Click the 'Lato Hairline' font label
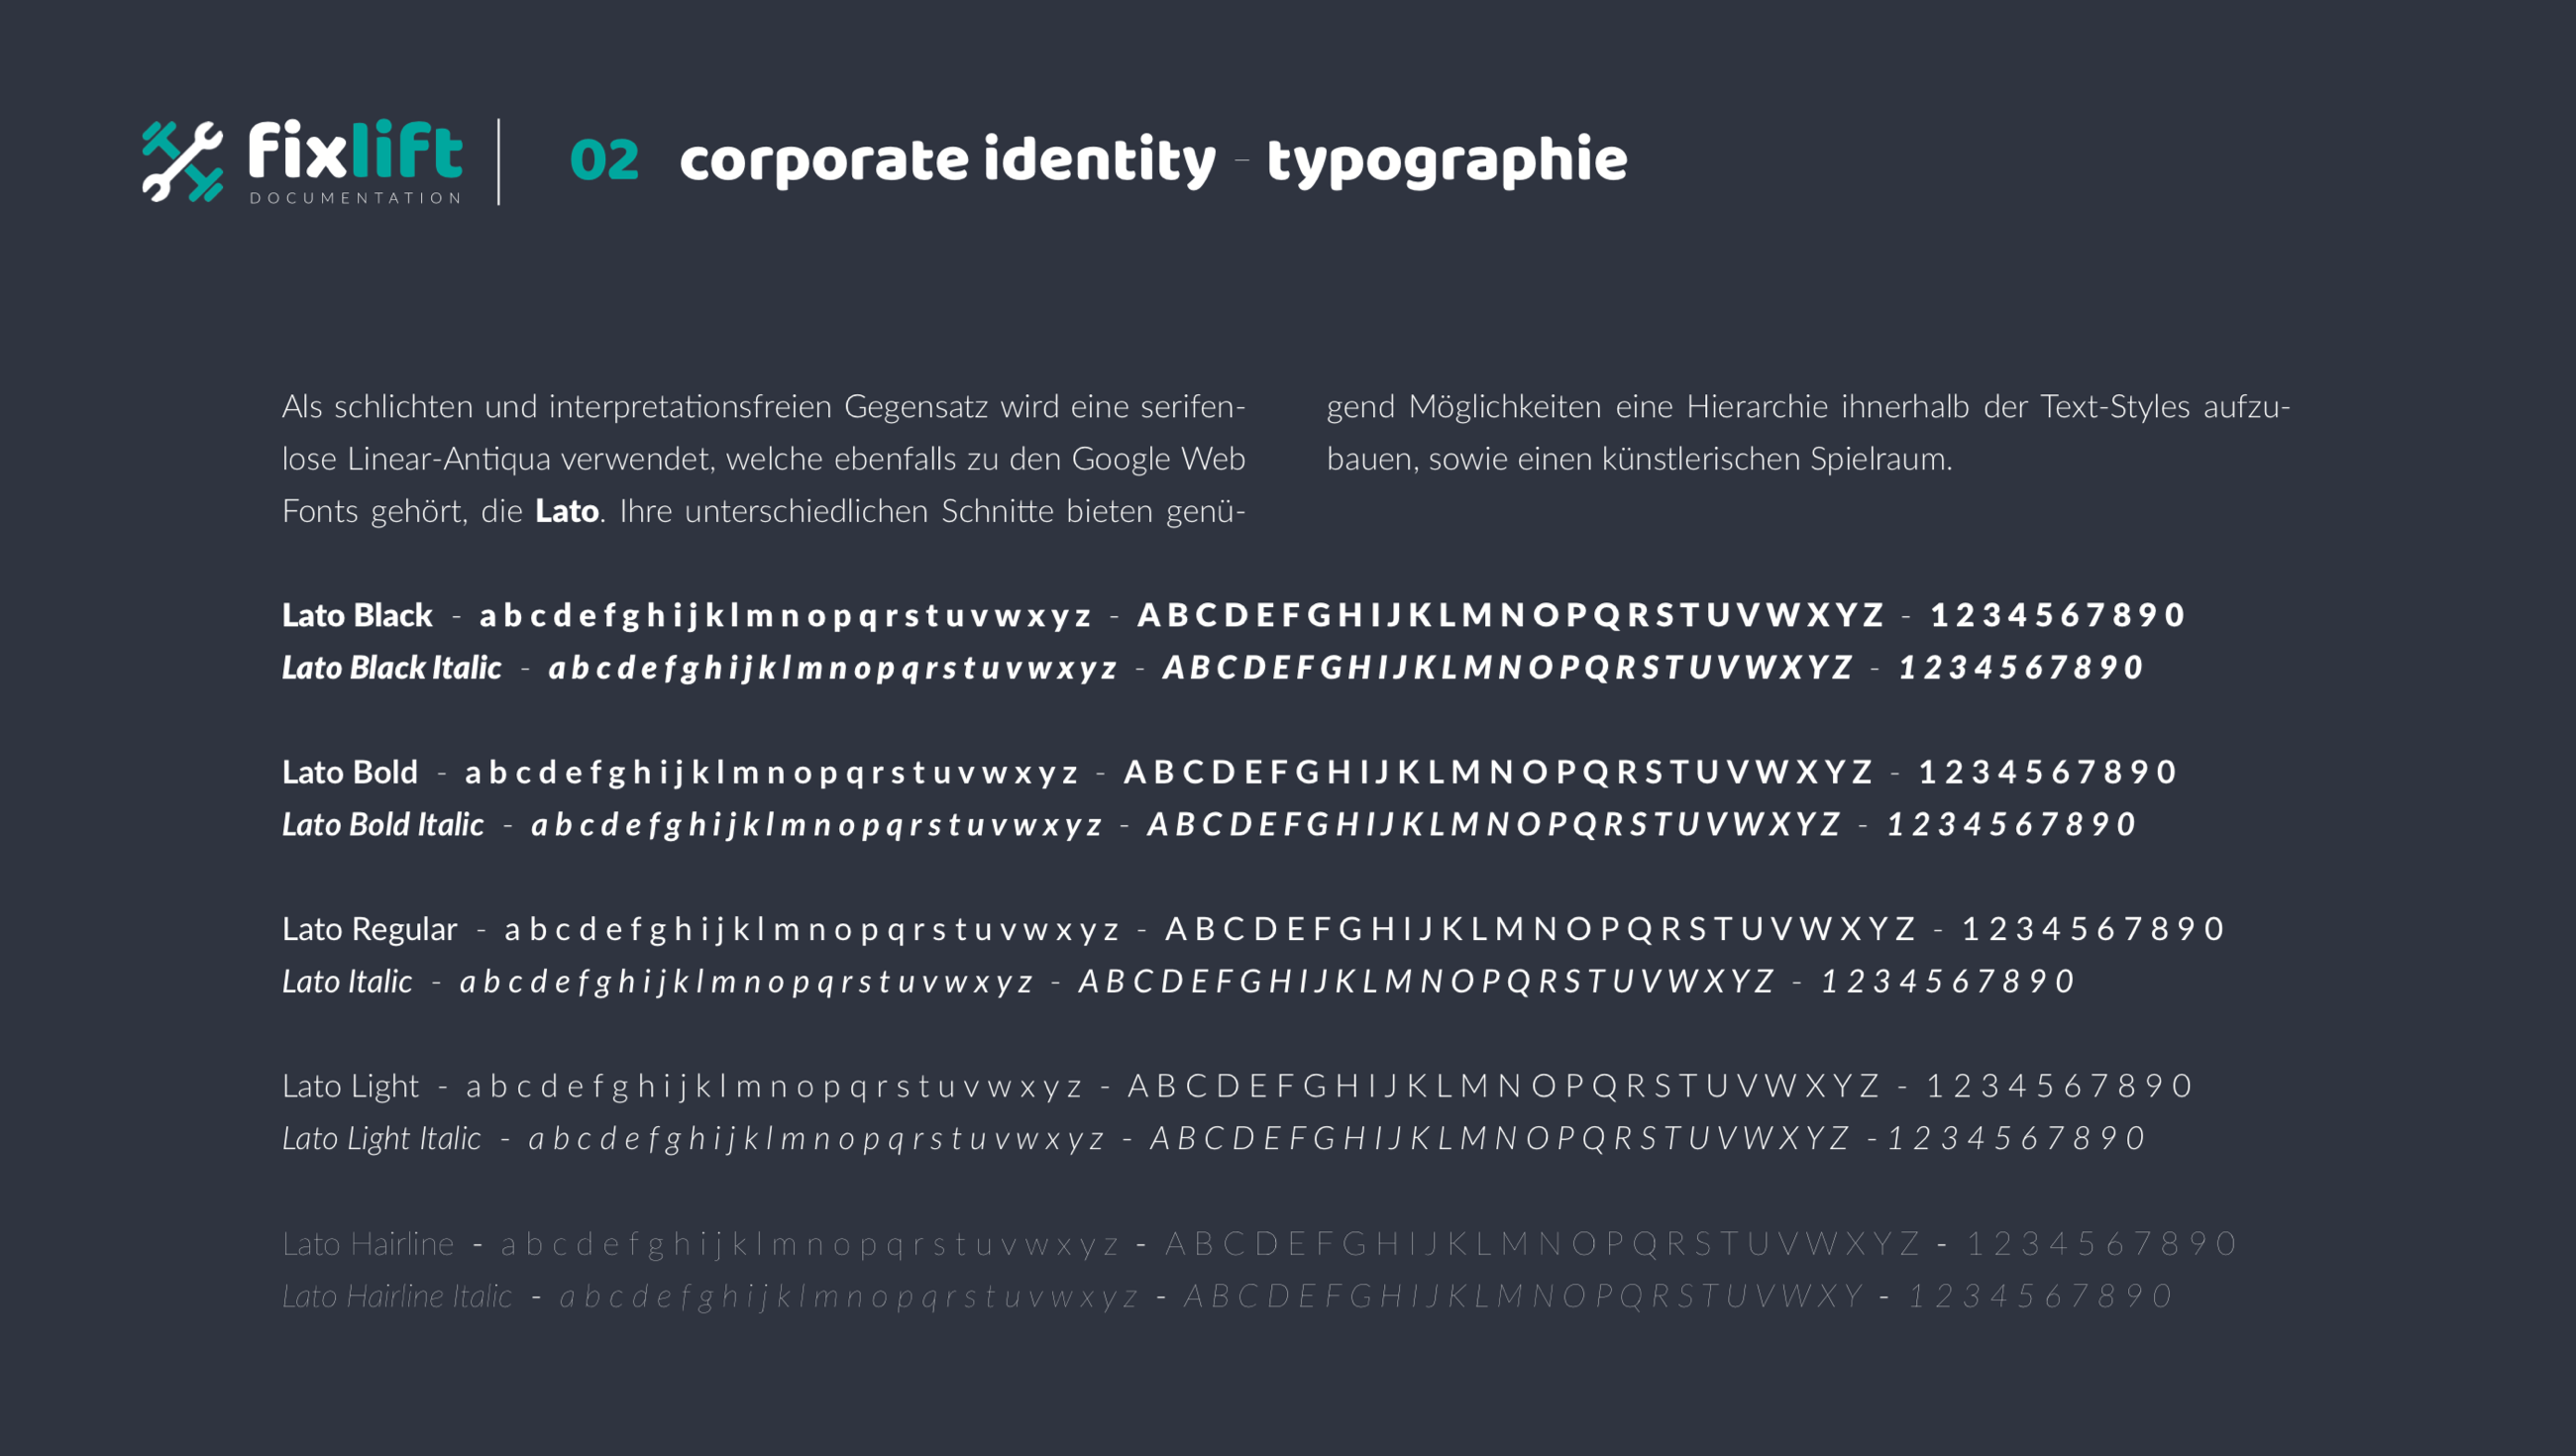This screenshot has width=2576, height=1456. click(368, 1244)
